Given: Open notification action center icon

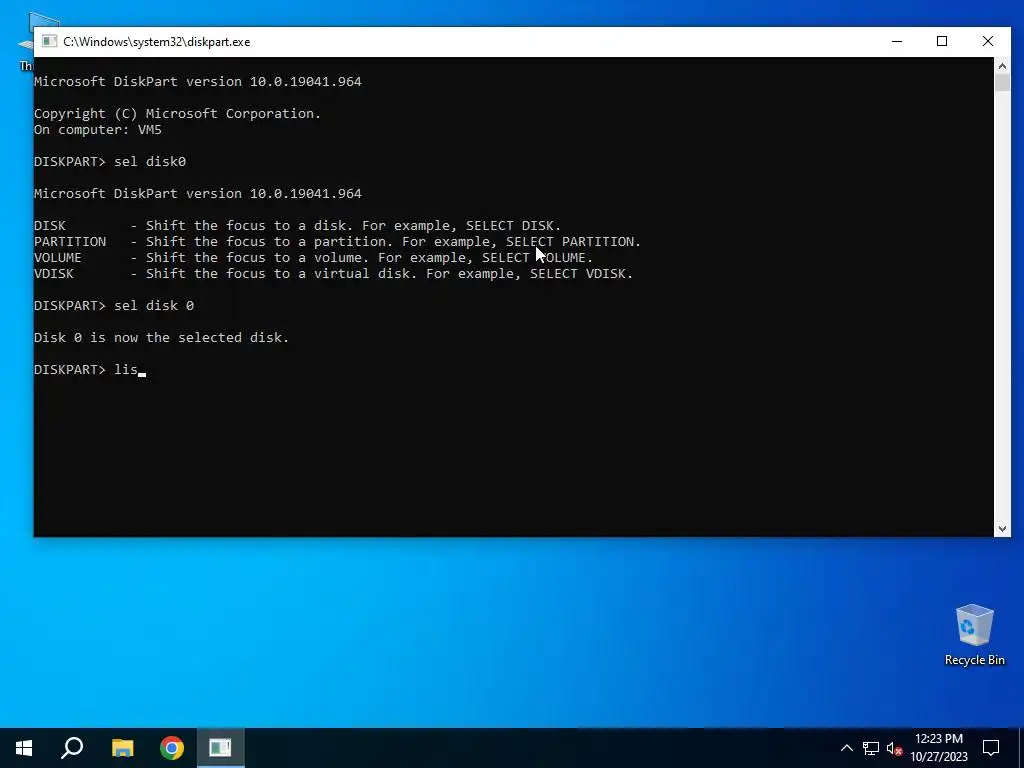Looking at the screenshot, I should [991, 748].
